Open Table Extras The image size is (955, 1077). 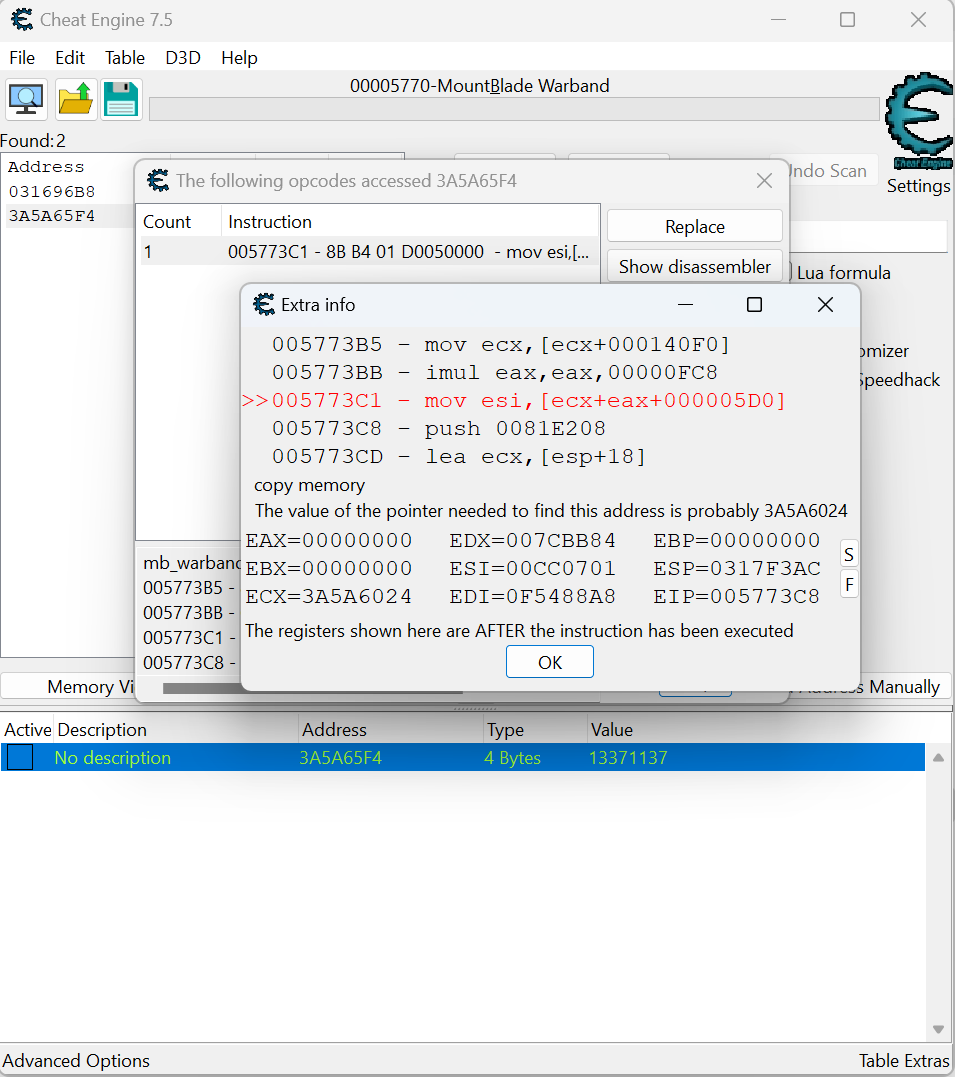pos(904,1061)
